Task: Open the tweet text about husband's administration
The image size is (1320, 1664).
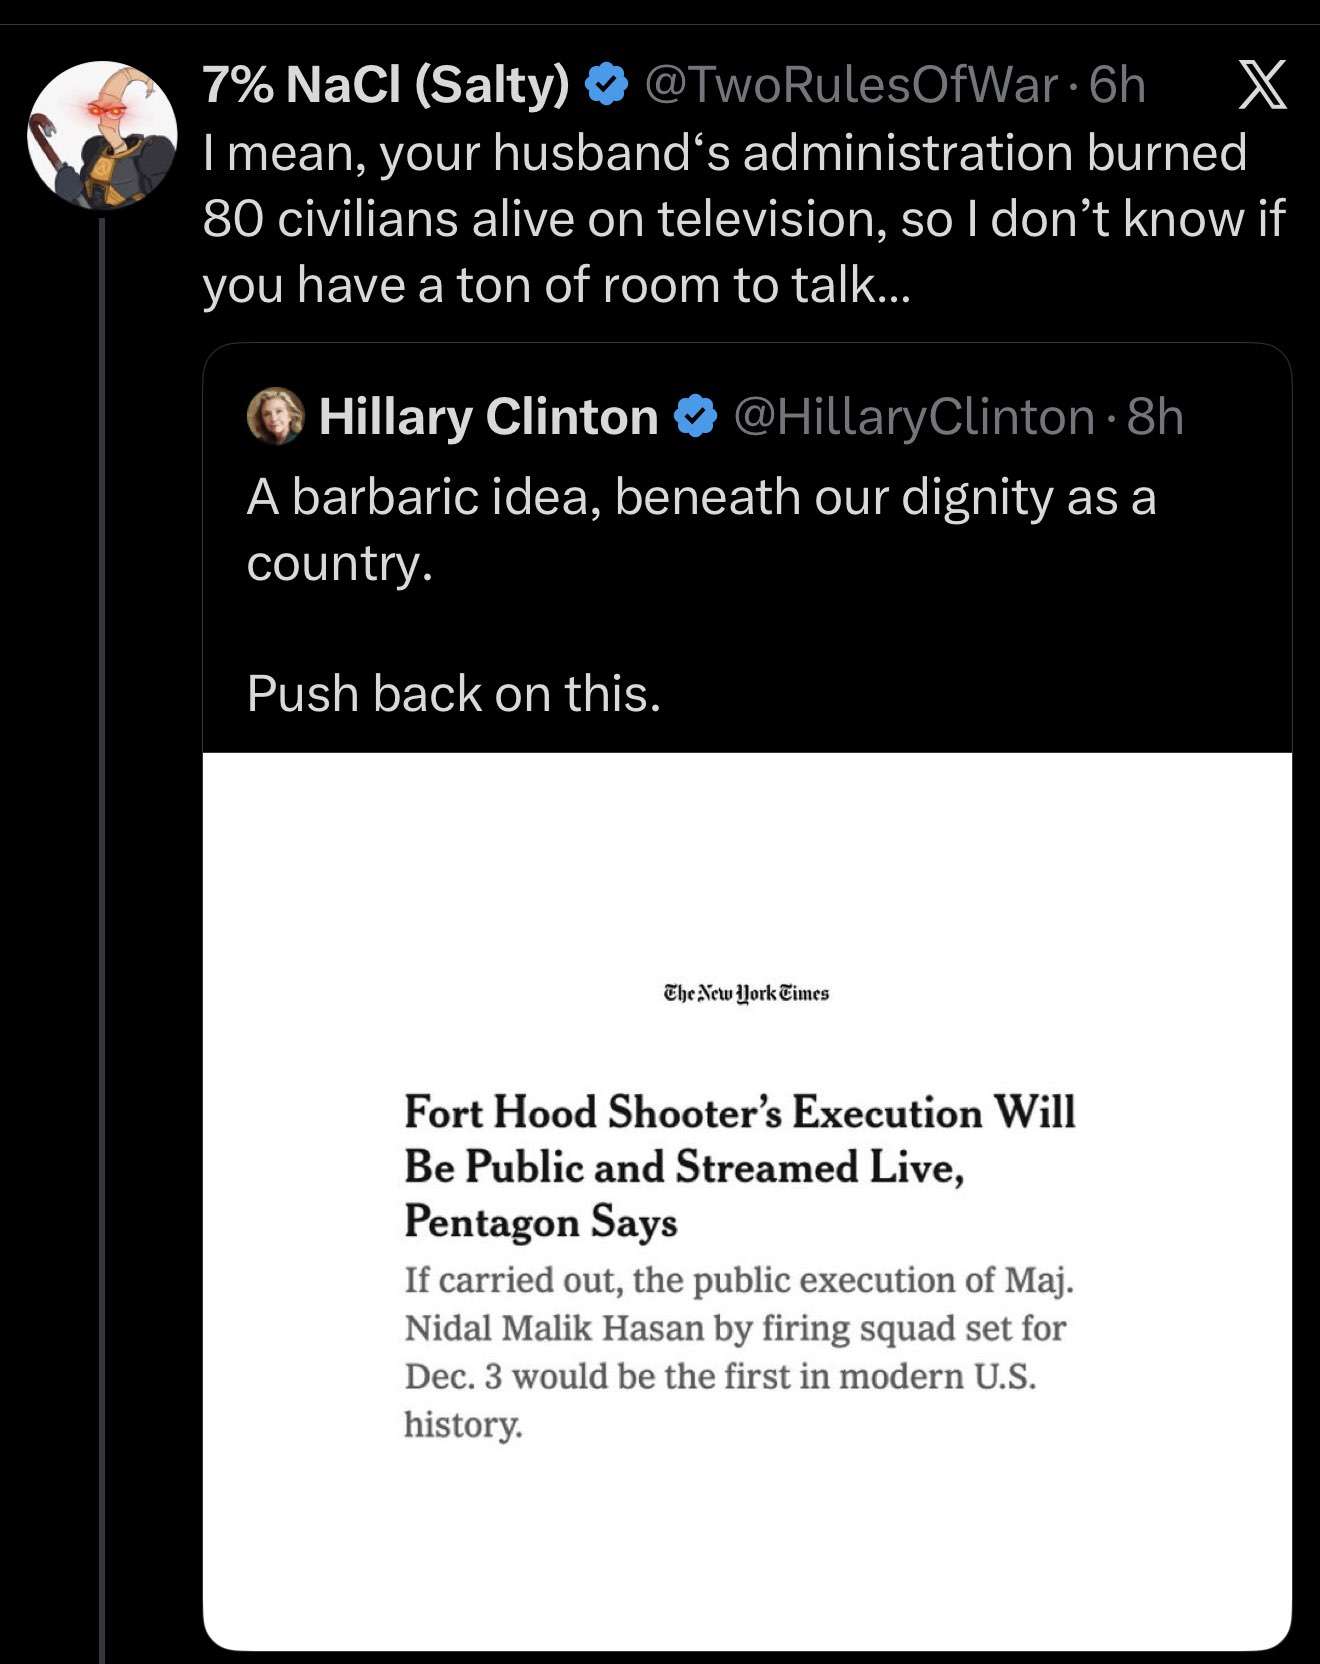Action: click(743, 219)
